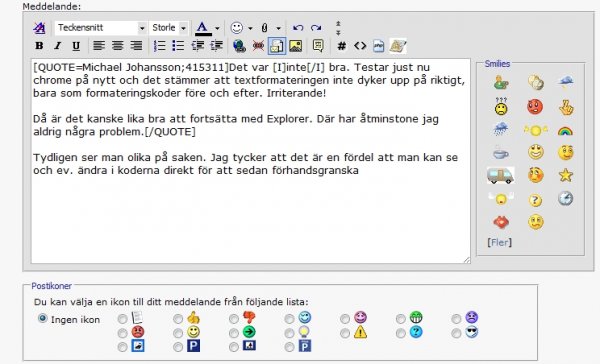
Task: Click the insert email link icon
Action: 277,46
